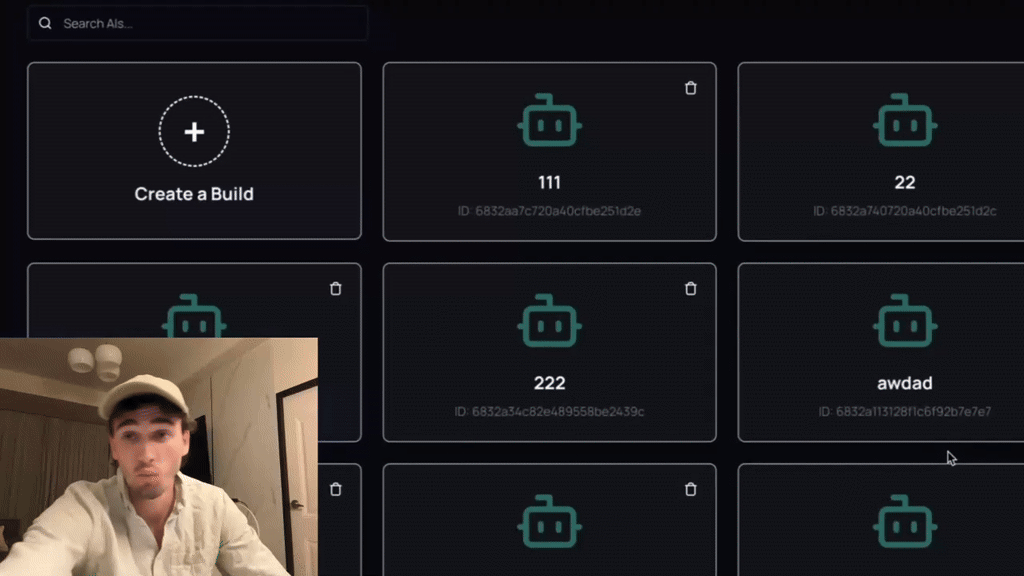Viewport: 1024px width, 576px height.
Task: Open the Create a Build card
Action: (x=194, y=151)
